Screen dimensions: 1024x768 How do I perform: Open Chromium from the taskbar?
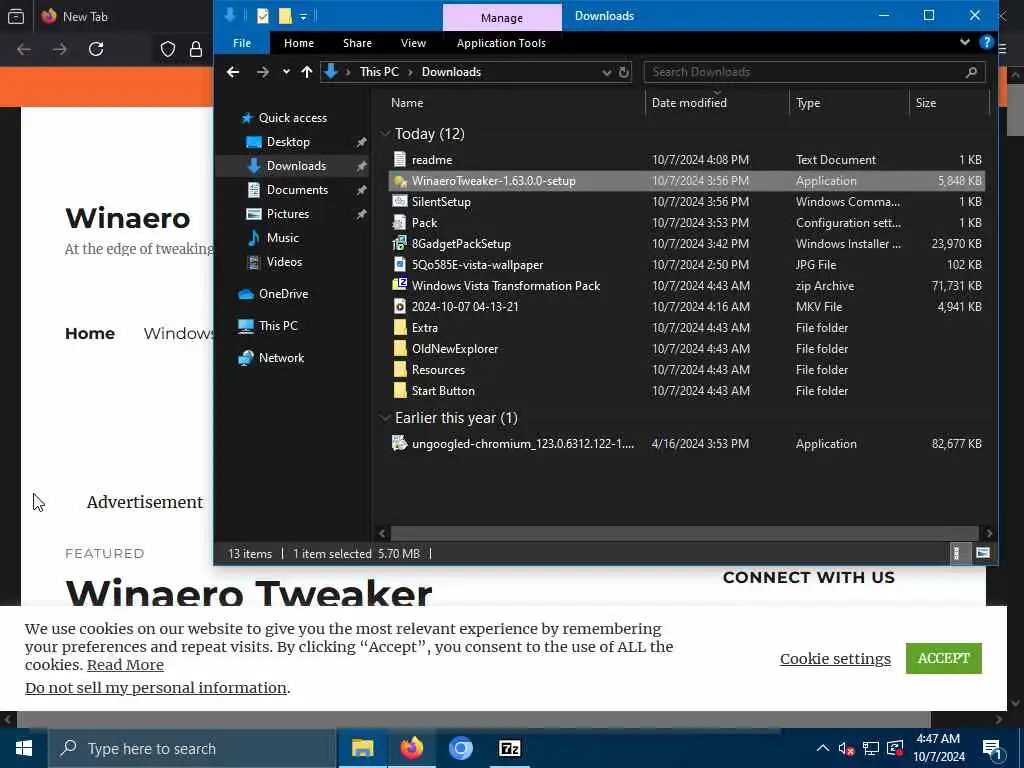(x=460, y=748)
